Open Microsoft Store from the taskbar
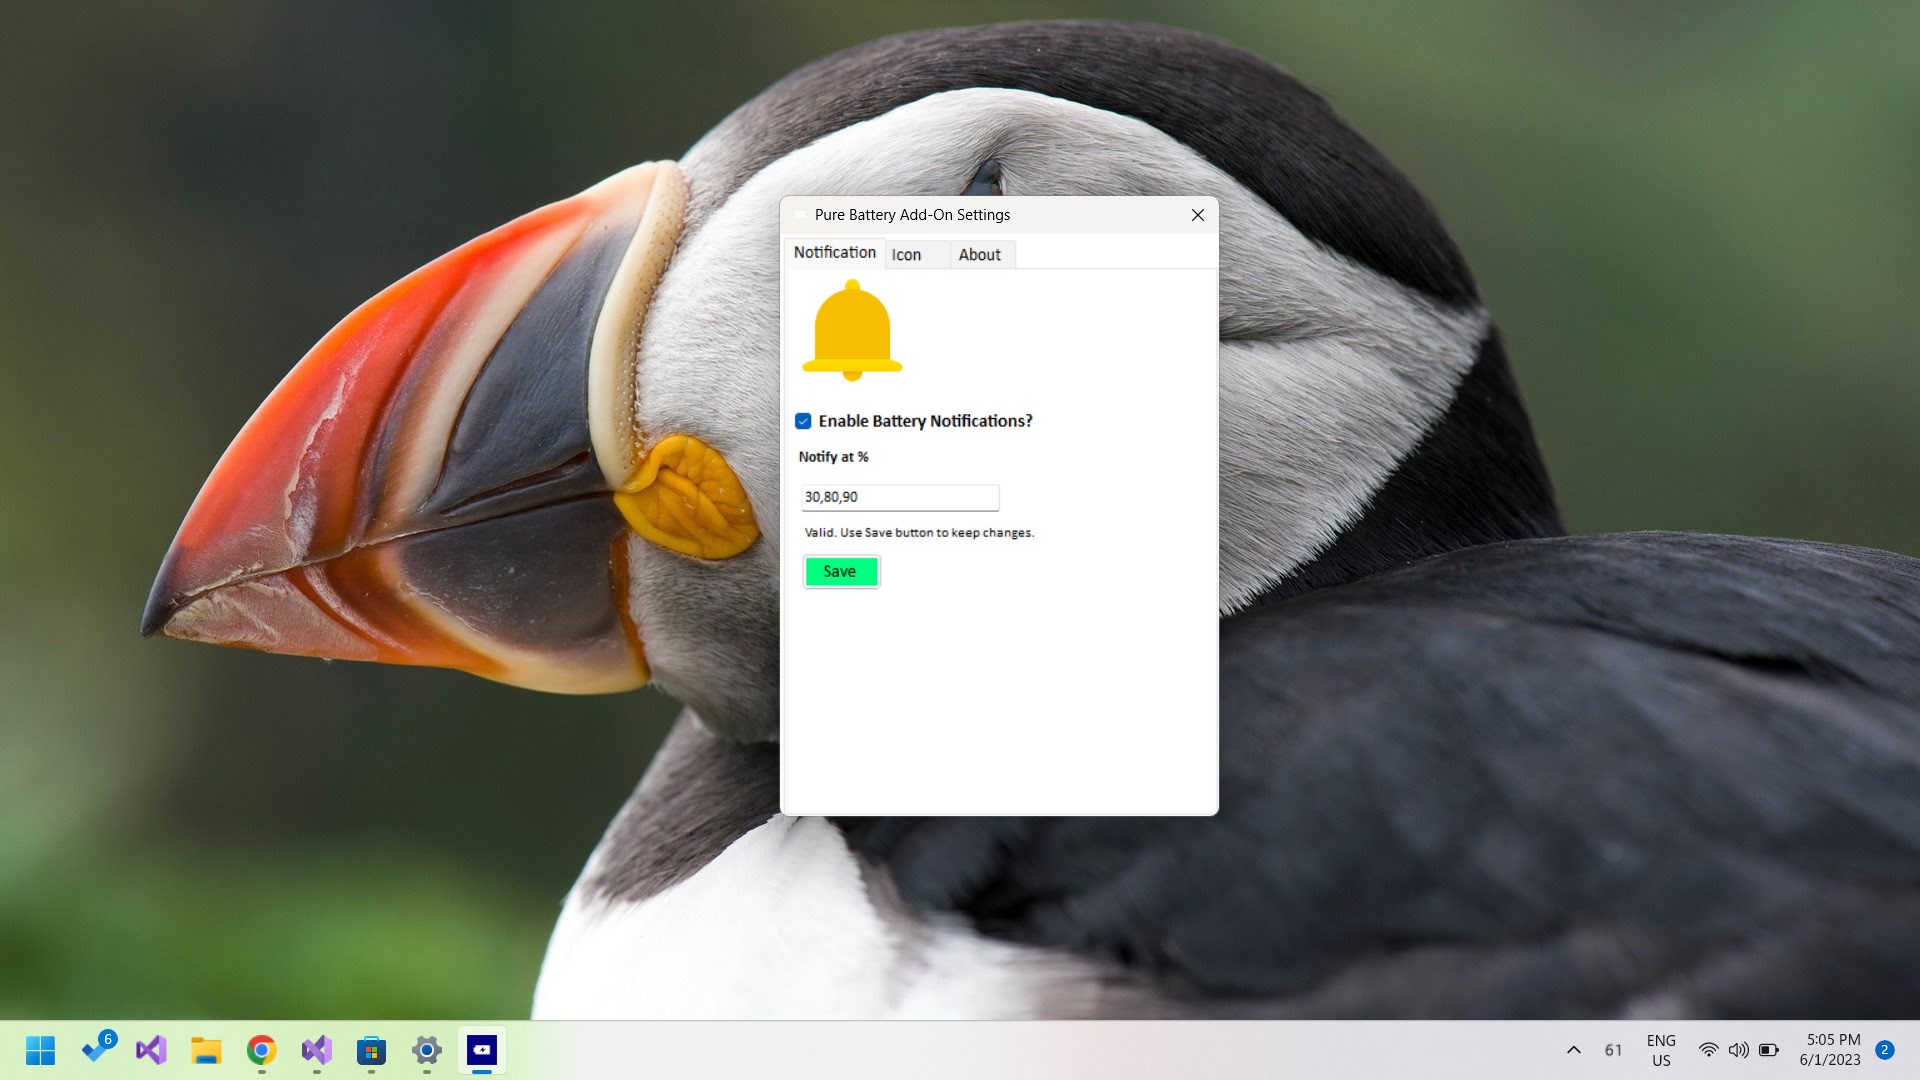 coord(371,1051)
